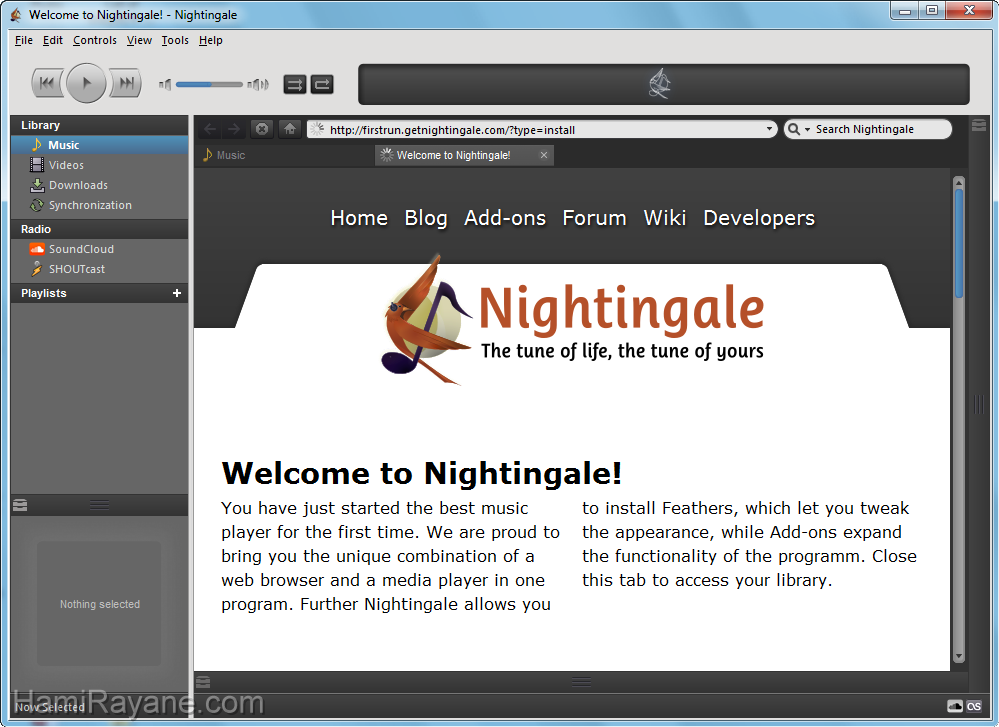Open SoundCloud radio
This screenshot has height=727, width=999.
(99, 249)
